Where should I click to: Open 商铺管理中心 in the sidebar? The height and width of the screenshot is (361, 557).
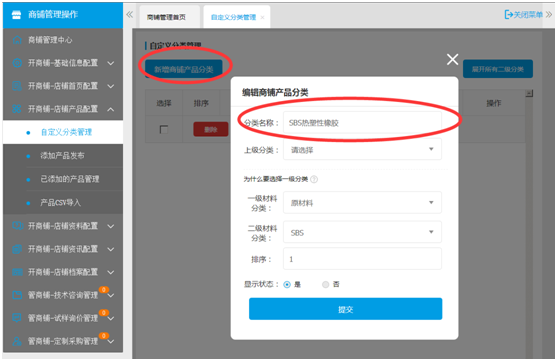tap(63, 40)
